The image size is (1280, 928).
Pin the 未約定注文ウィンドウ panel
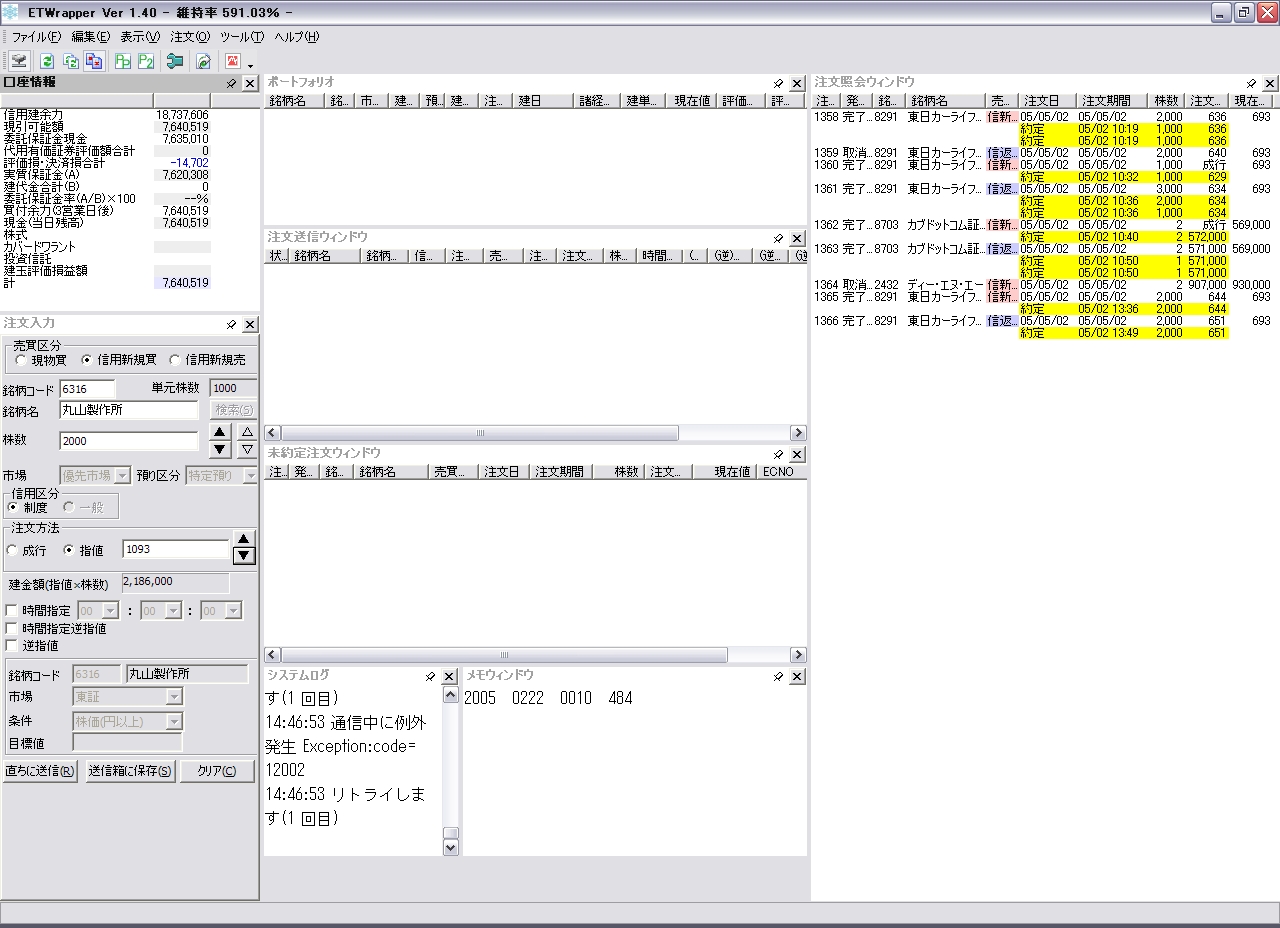point(779,454)
